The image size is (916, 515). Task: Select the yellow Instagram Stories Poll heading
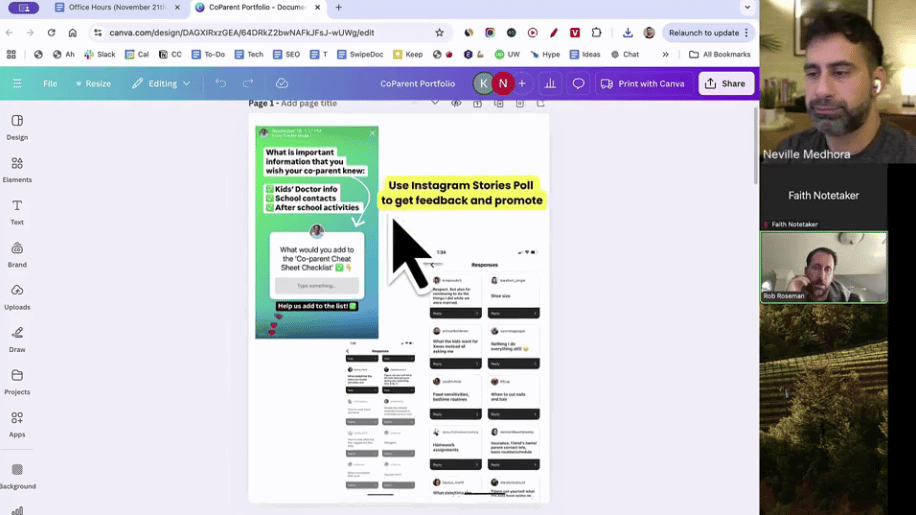(x=462, y=193)
